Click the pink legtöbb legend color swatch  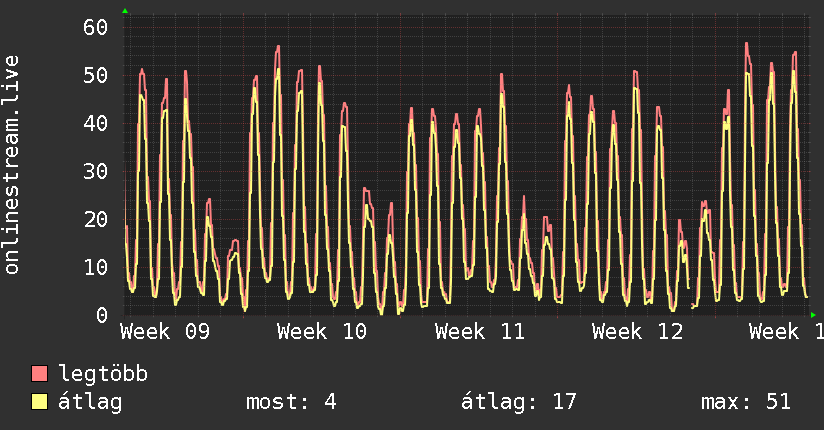pos(39,373)
